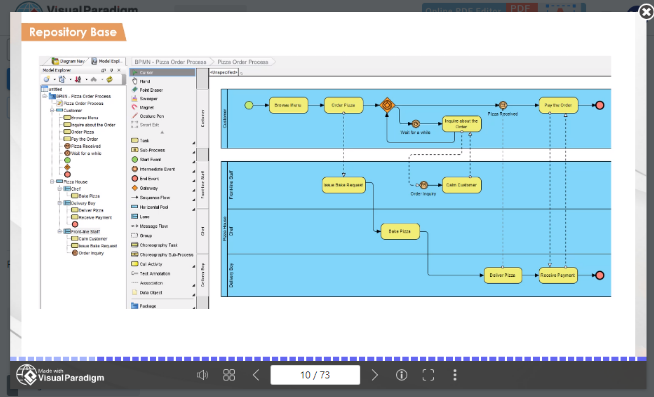This screenshot has width=654, height=397.
Task: Click the Repository Base slide title
Action: 73,32
